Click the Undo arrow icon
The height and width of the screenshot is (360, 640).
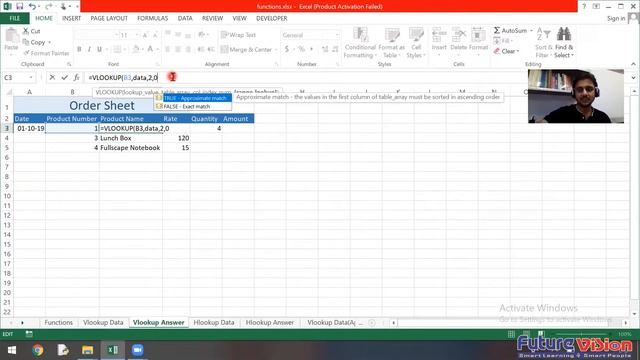32,6
